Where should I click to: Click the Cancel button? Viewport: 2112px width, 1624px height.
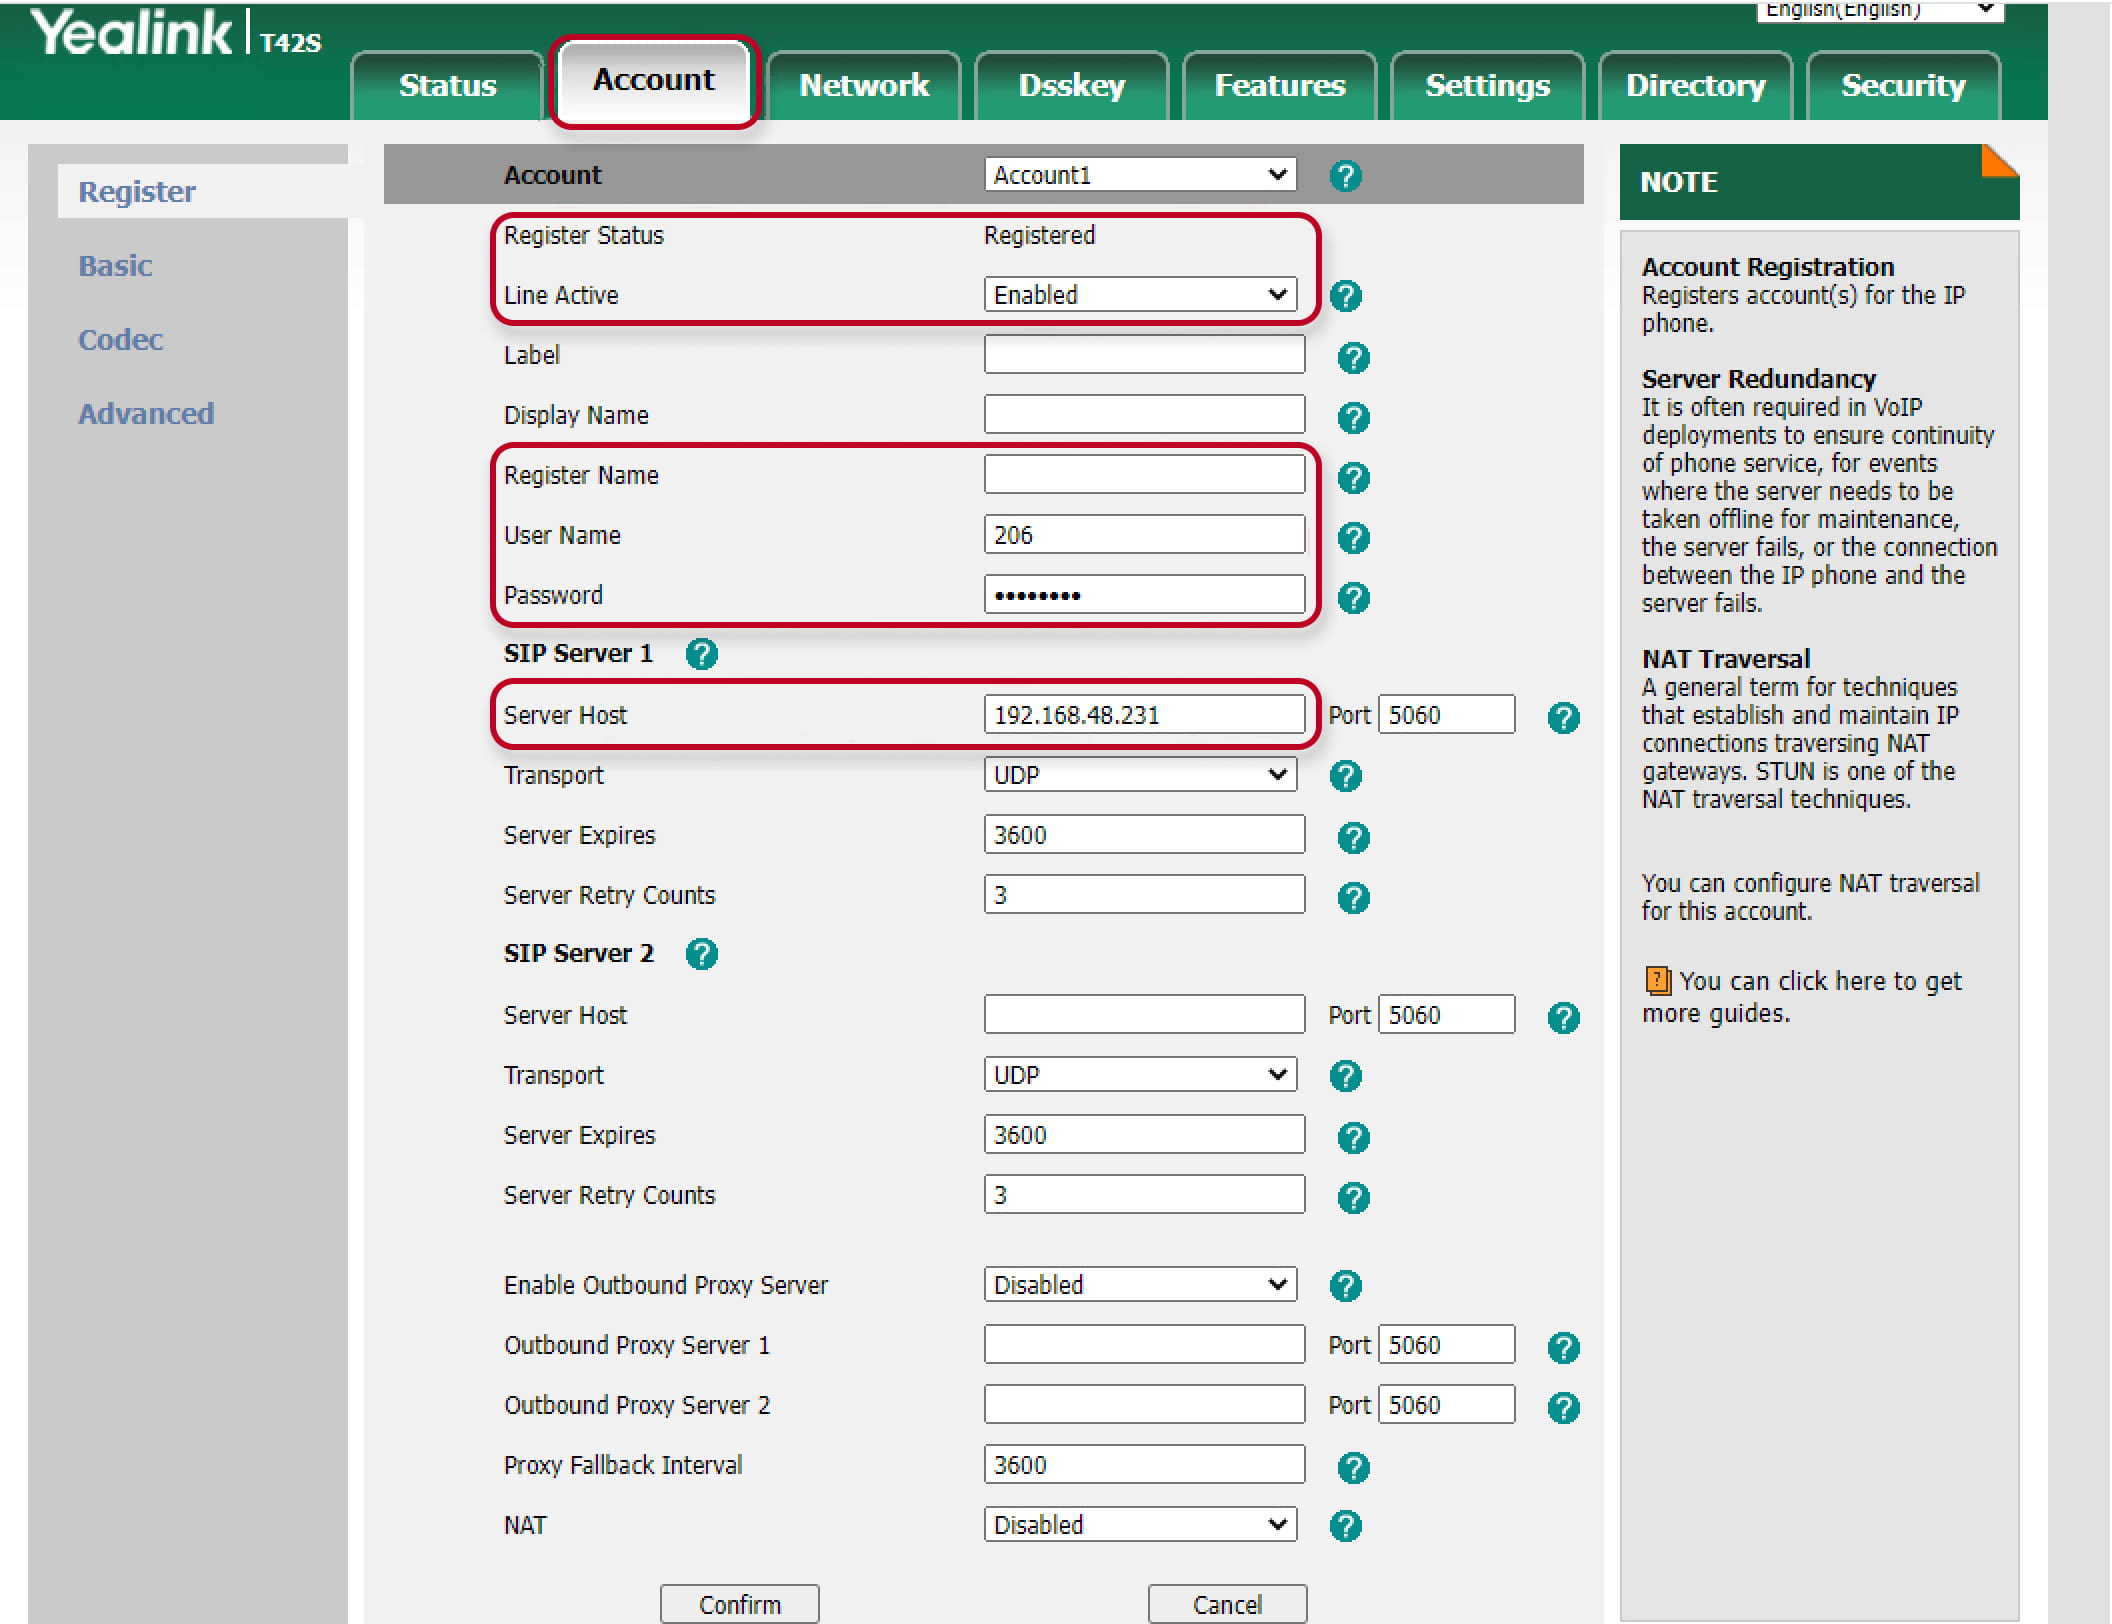(x=1227, y=1604)
